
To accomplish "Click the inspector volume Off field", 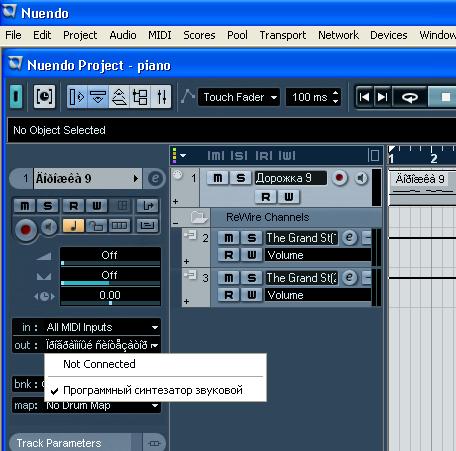I will point(110,255).
